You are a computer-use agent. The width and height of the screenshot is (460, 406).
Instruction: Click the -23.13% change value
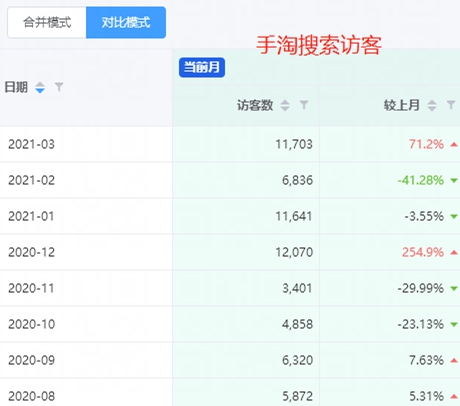click(421, 324)
